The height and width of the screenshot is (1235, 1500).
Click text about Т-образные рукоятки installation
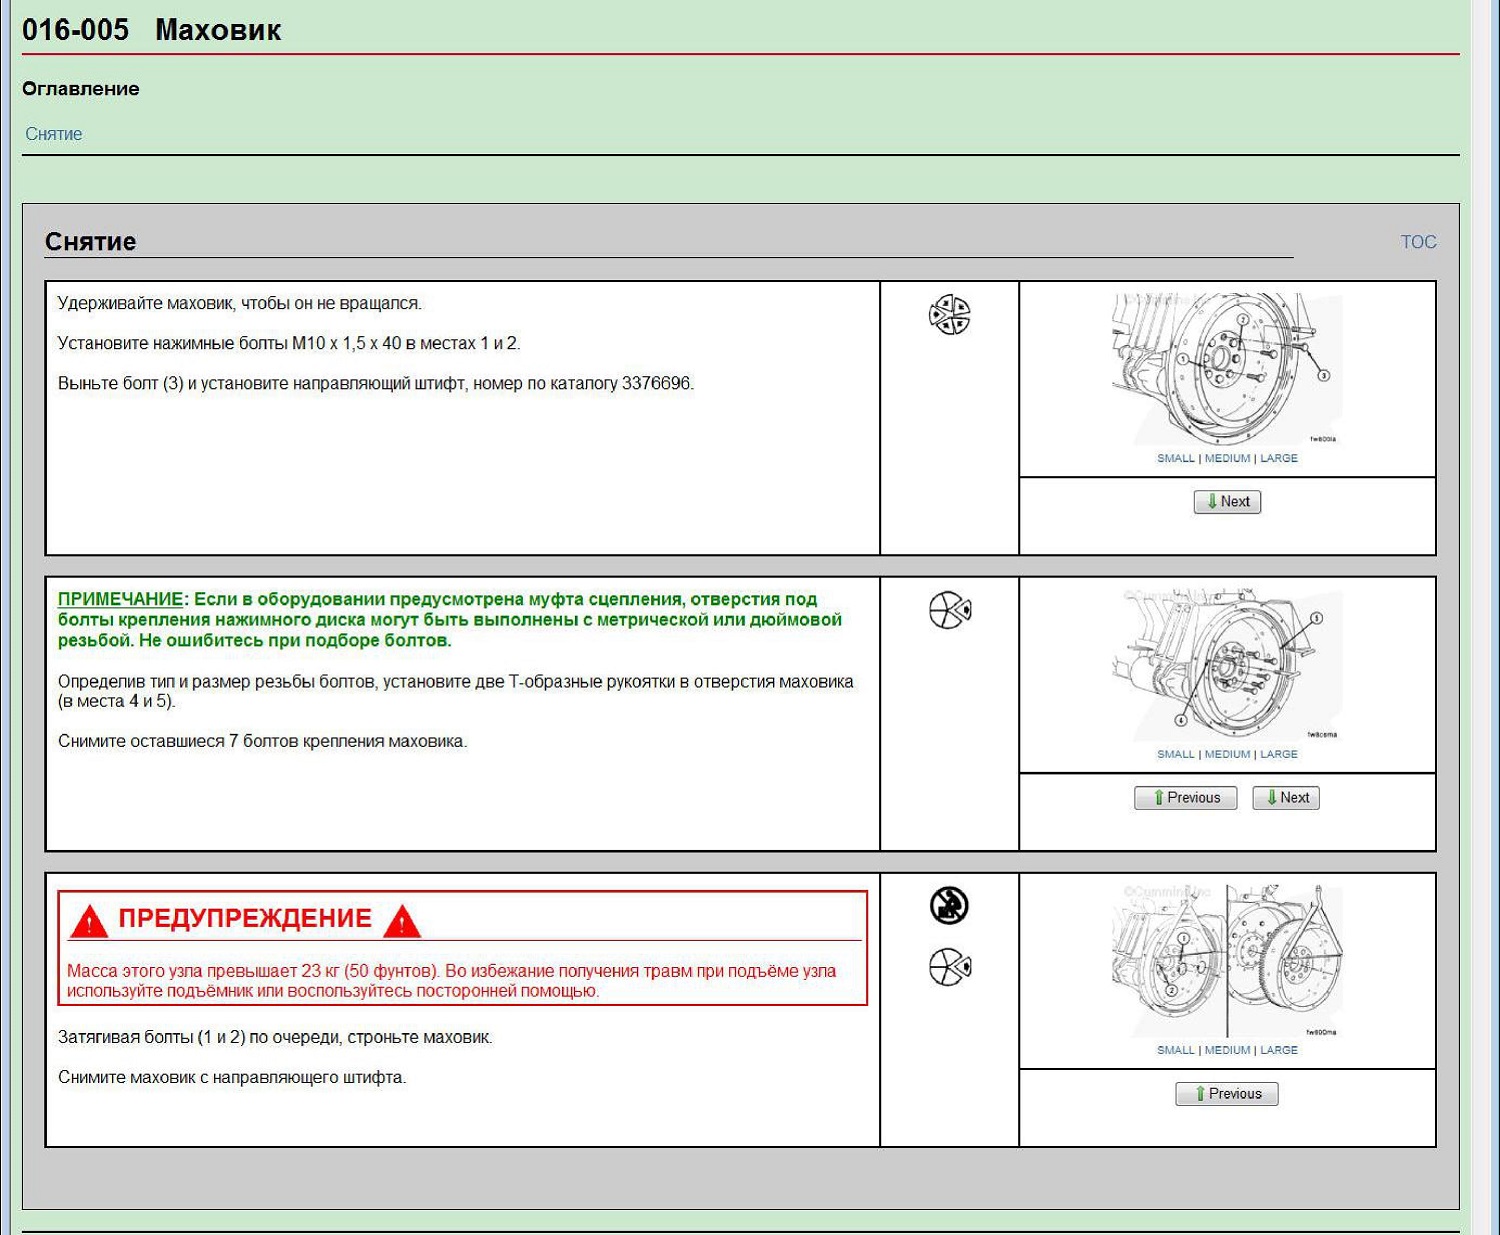pyautogui.click(x=456, y=692)
